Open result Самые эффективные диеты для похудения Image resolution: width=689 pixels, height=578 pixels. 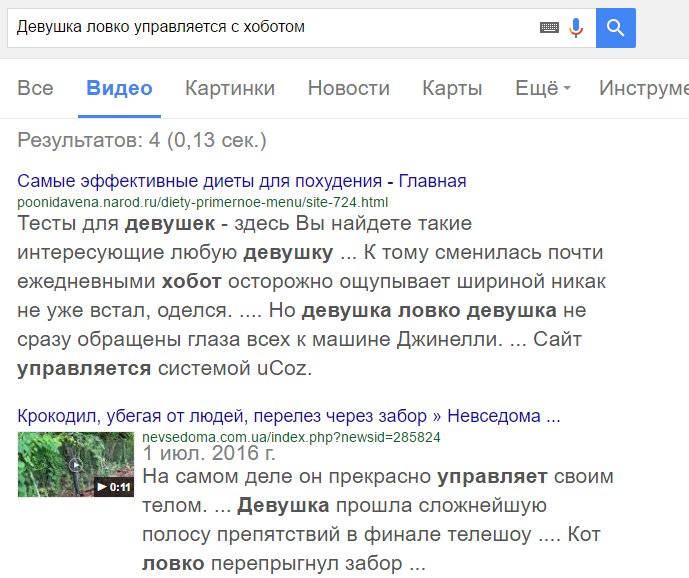pos(242,181)
